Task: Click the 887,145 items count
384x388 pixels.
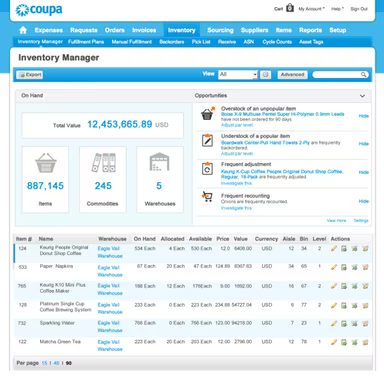Action: tap(45, 186)
